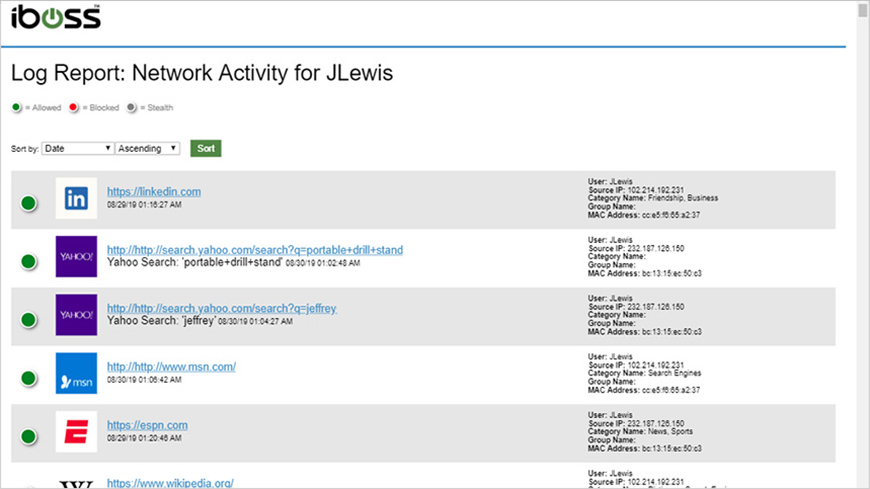Open the Date sort-by dropdown

78,148
